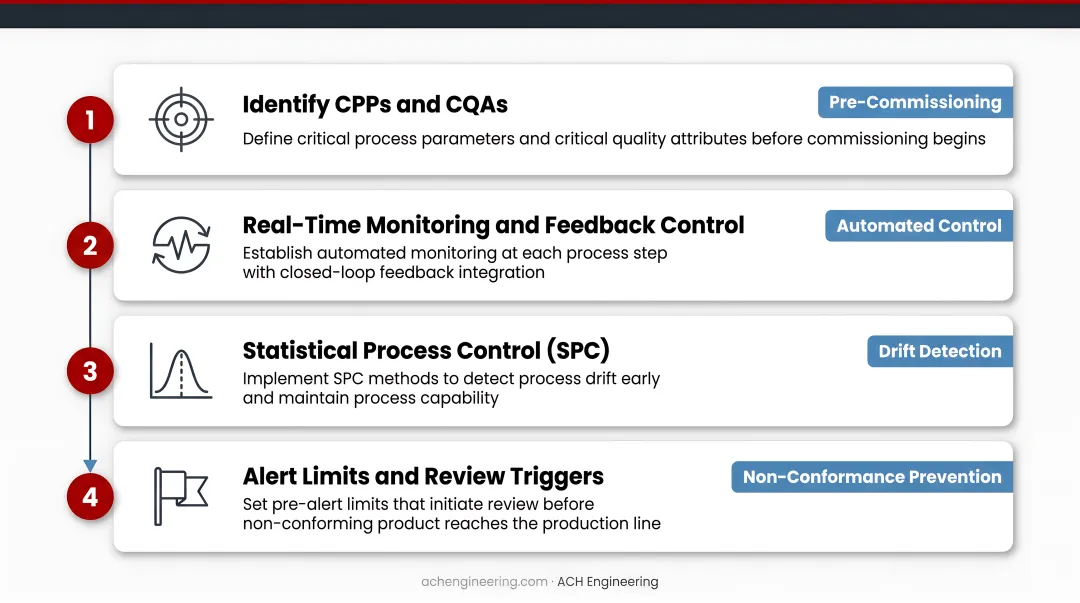Select red step number 1 circle
Screen dimensions: 1080x603
click(x=90, y=120)
